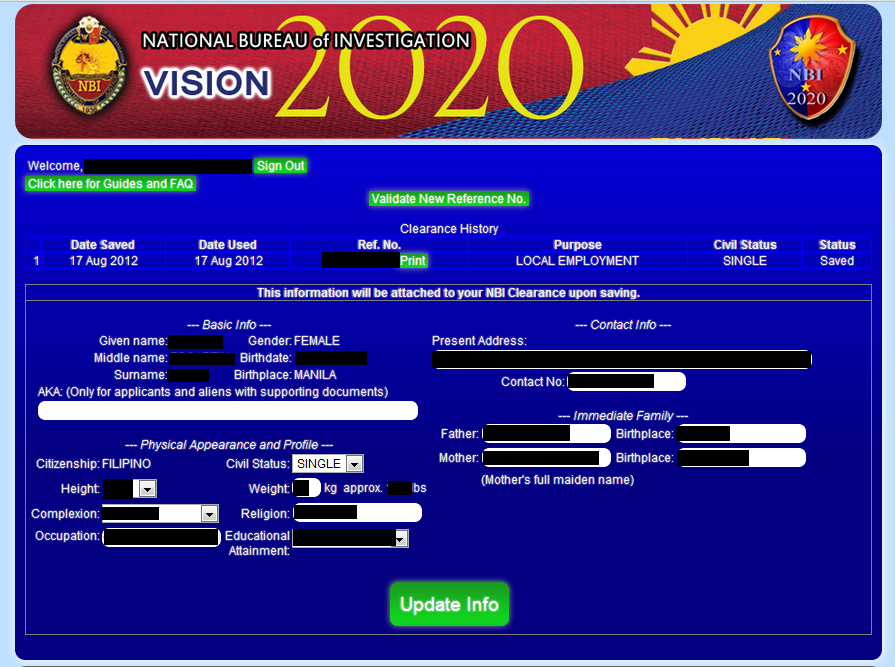Click Validate New Reference No.
Viewport: 895px width, 667px height.
tap(449, 198)
